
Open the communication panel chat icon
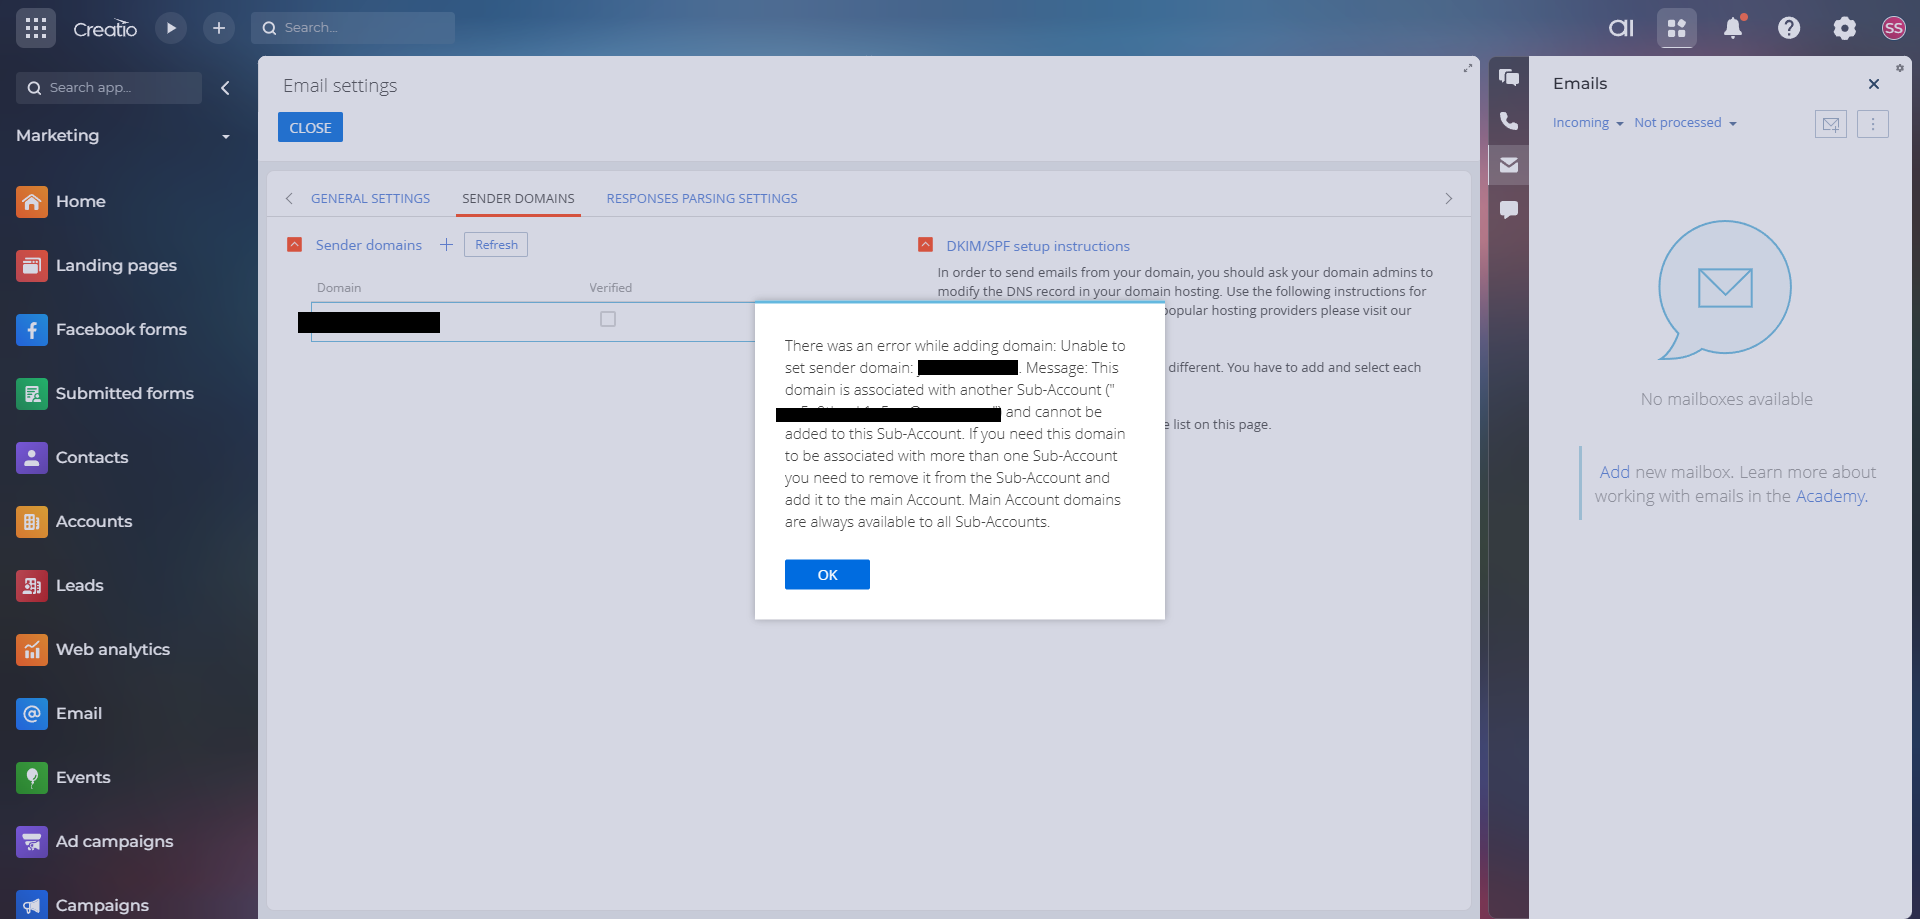[1509, 77]
